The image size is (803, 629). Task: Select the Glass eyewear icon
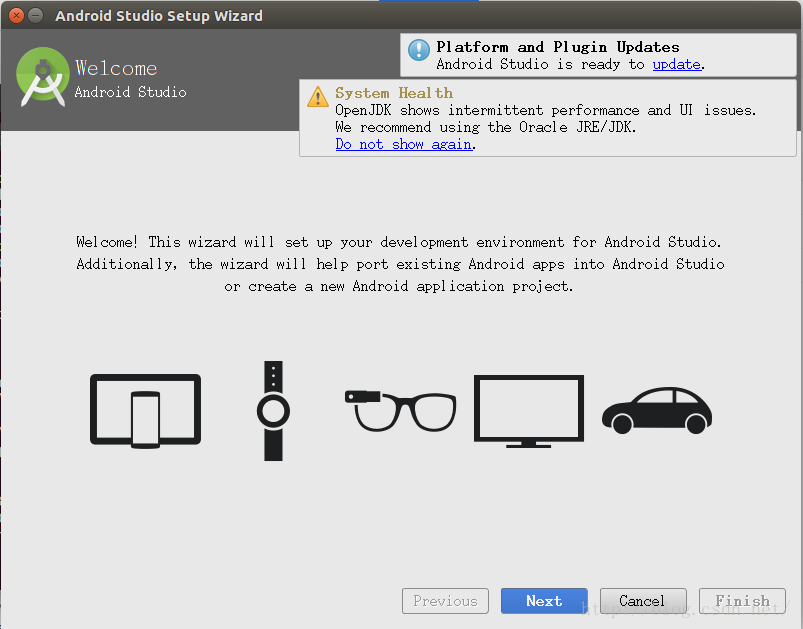pyautogui.click(x=400, y=408)
